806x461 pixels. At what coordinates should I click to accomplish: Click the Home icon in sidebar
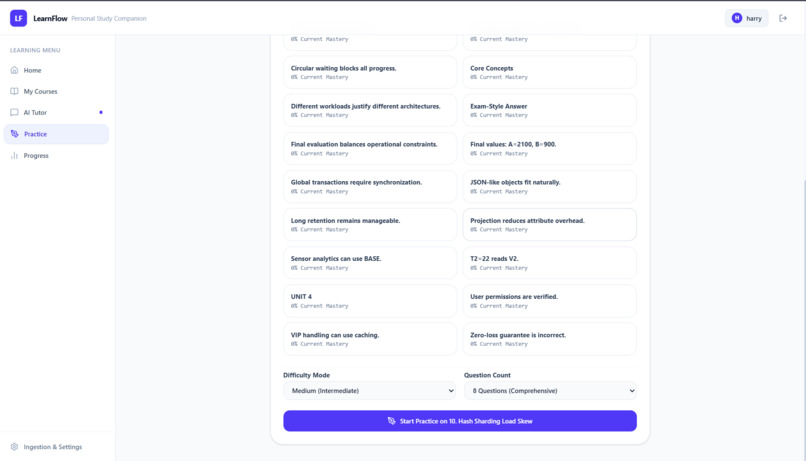[x=14, y=70]
